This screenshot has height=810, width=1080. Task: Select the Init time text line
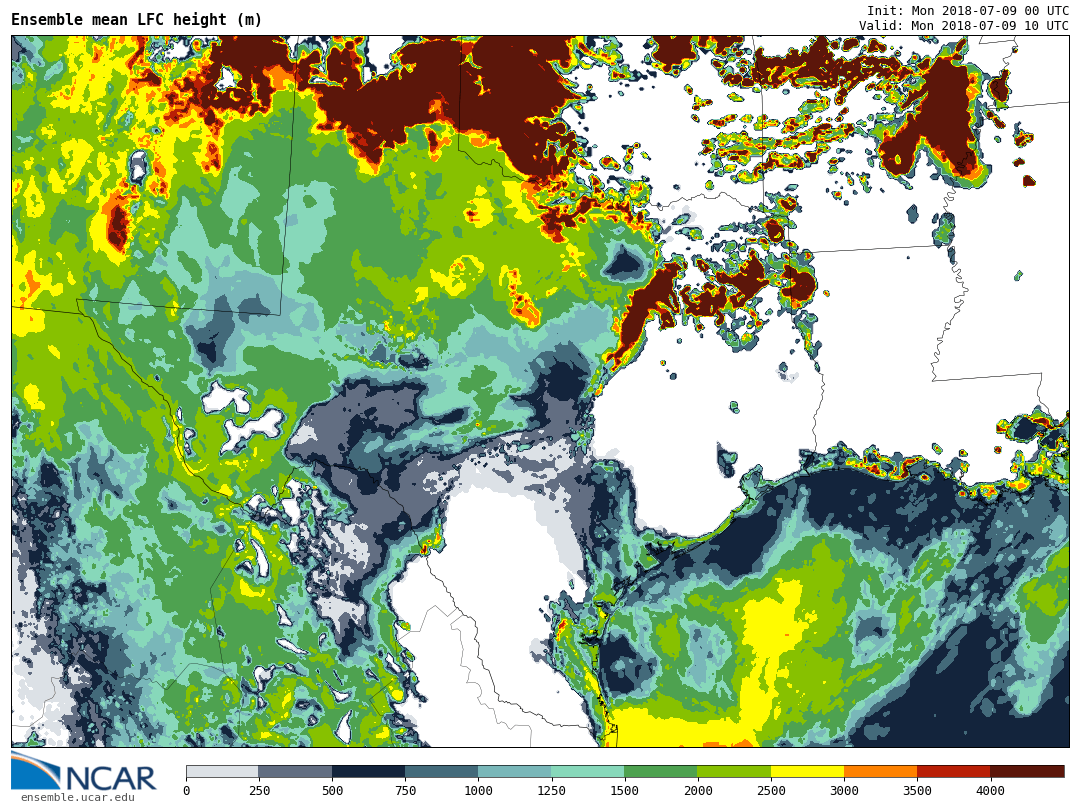point(967,11)
